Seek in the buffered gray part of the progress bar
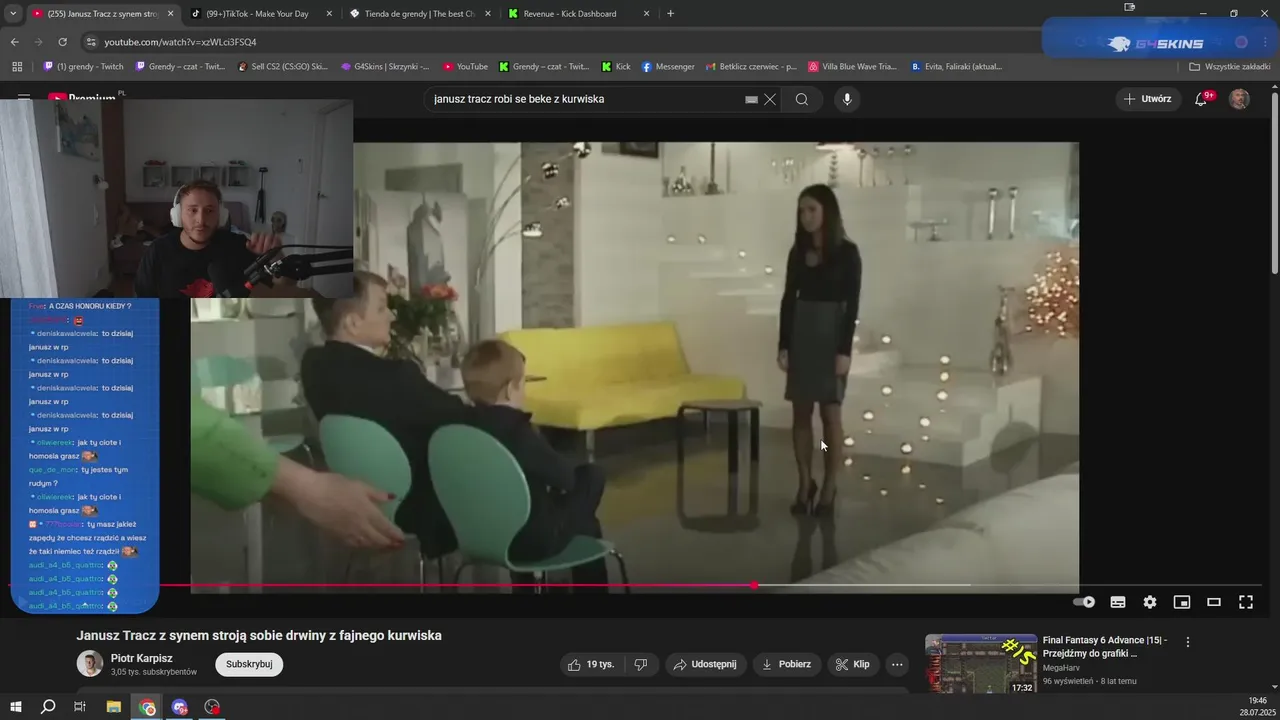Screen dimensions: 1280x720 (x=862, y=585)
